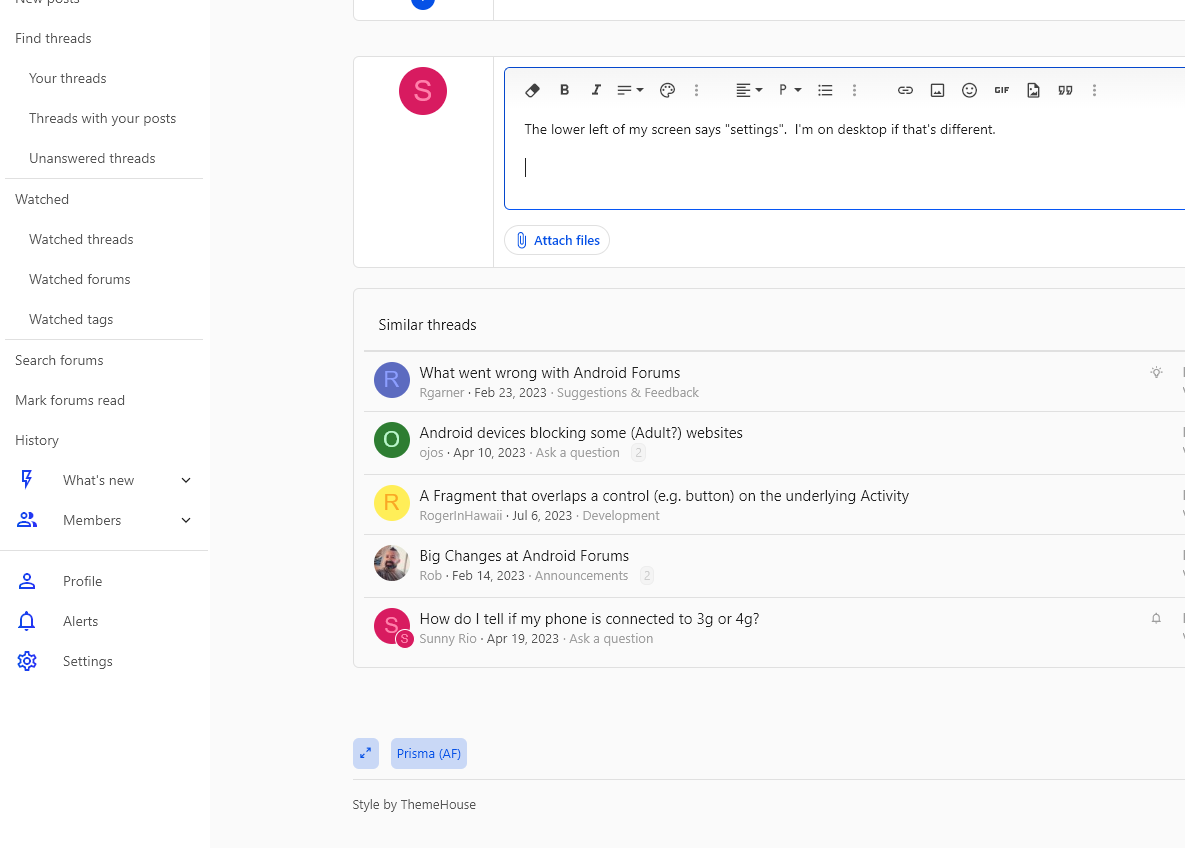1185x848 pixels.
Task: Insert an image into the reply
Action: point(937,90)
